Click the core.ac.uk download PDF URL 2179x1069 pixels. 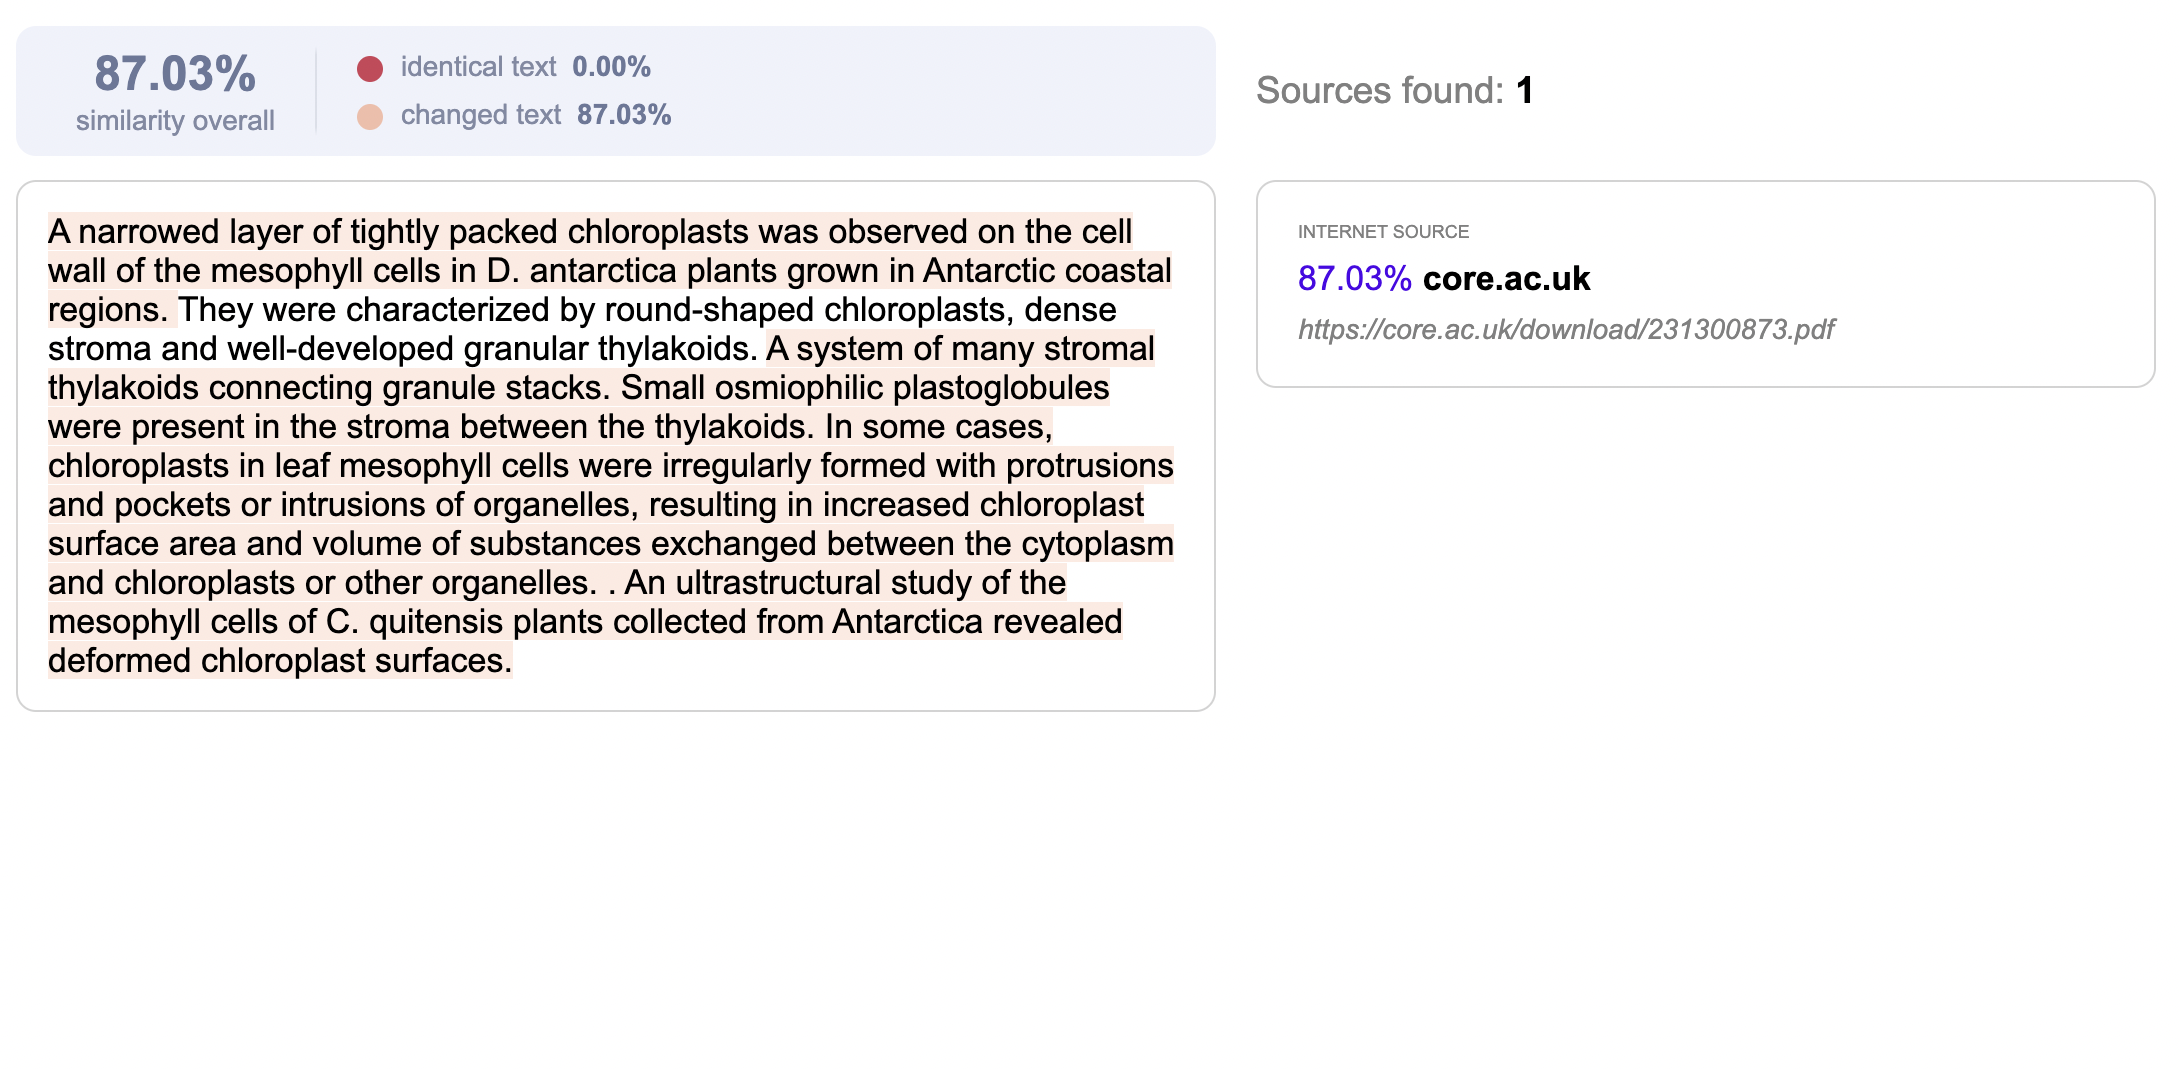pos(1566,329)
